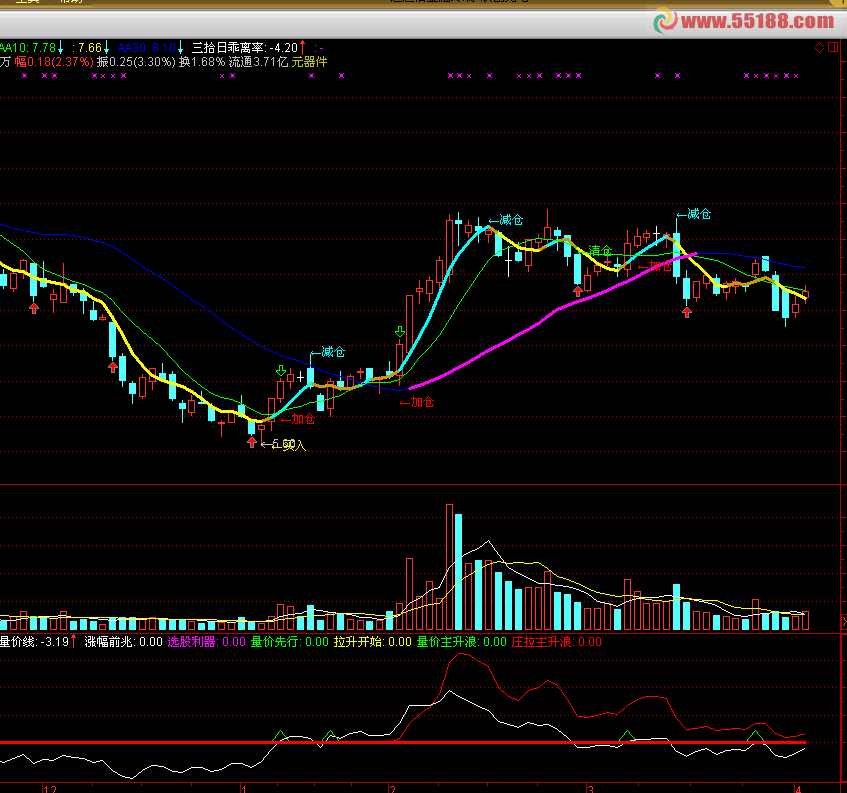Viewport: 847px width, 793px height.
Task: Click the small red square icon at top right
Action: tap(832, 47)
